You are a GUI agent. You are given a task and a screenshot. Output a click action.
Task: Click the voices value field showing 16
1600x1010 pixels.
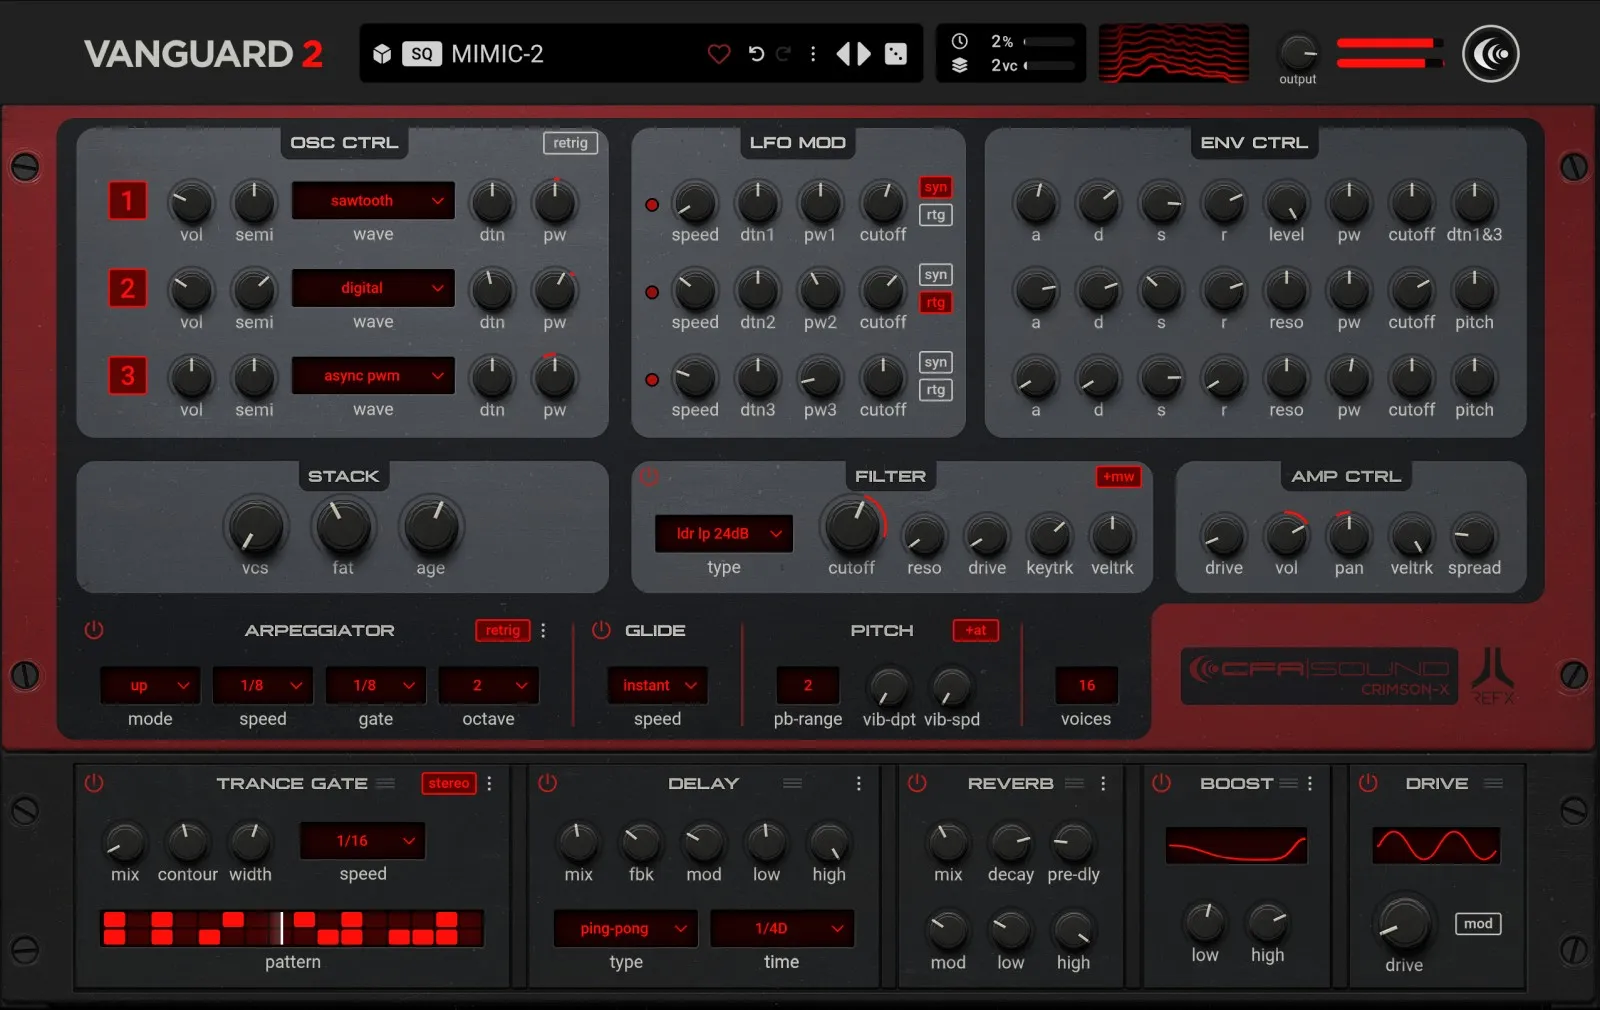click(x=1086, y=685)
